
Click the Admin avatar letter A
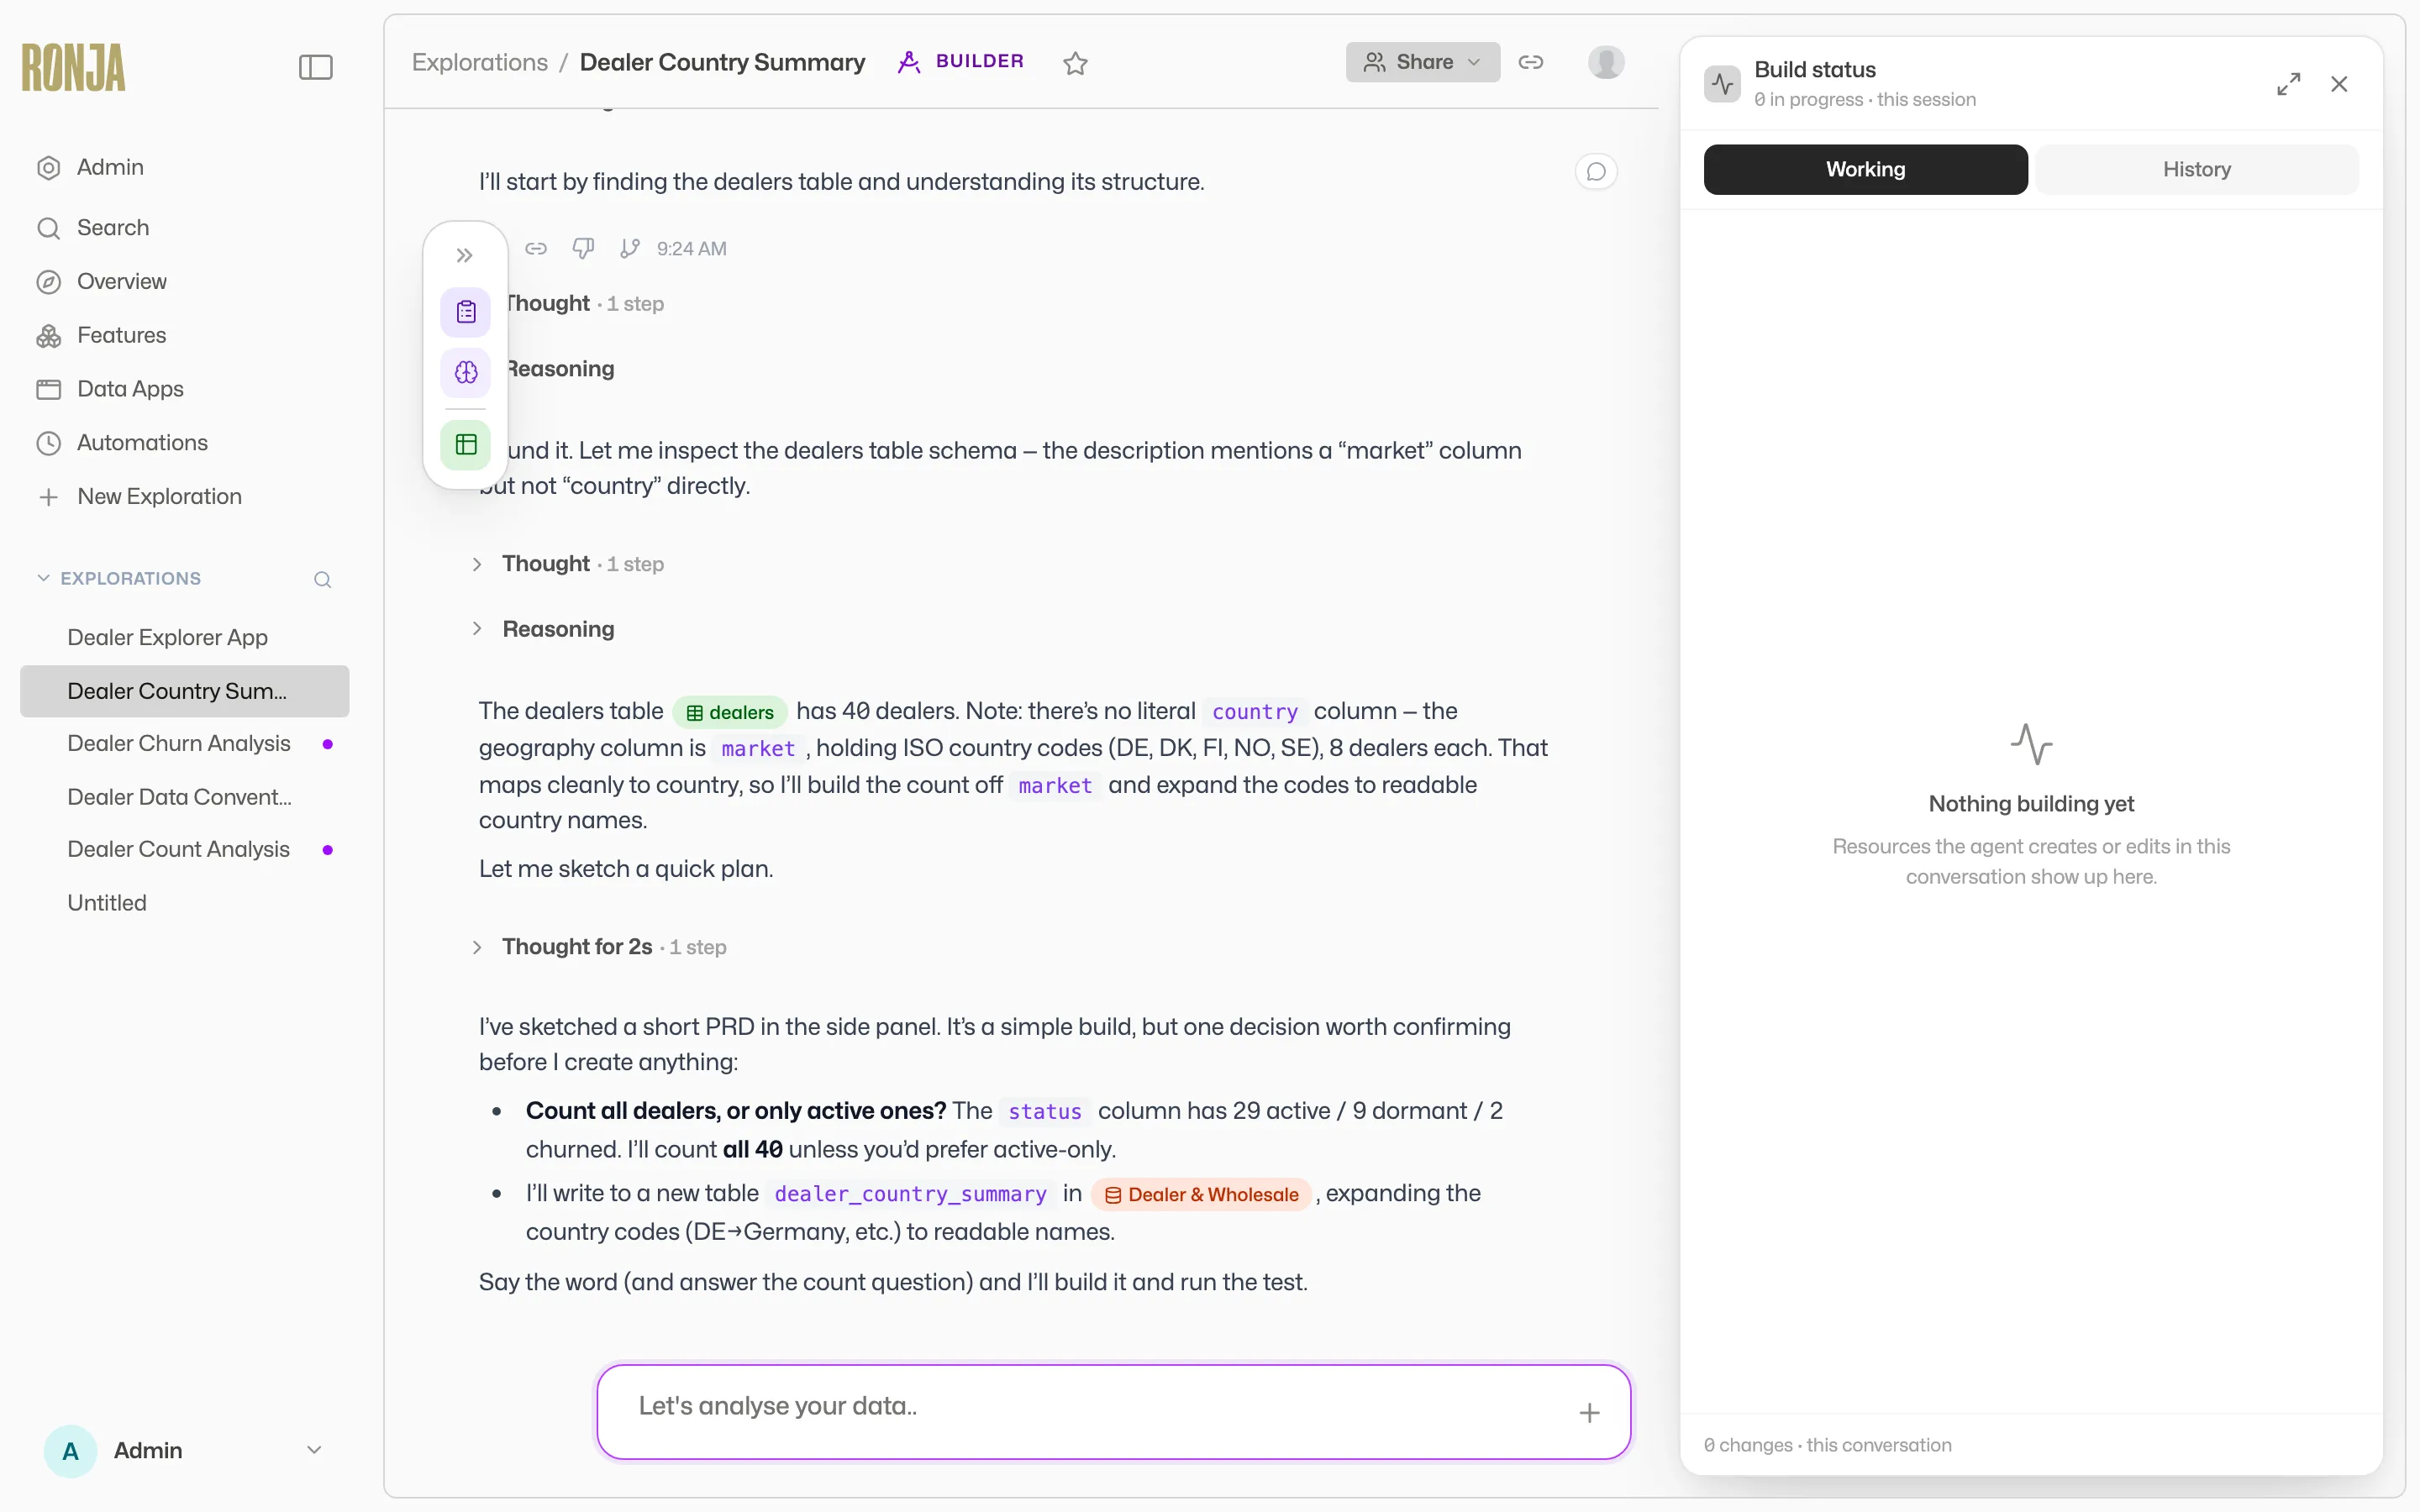[70, 1451]
